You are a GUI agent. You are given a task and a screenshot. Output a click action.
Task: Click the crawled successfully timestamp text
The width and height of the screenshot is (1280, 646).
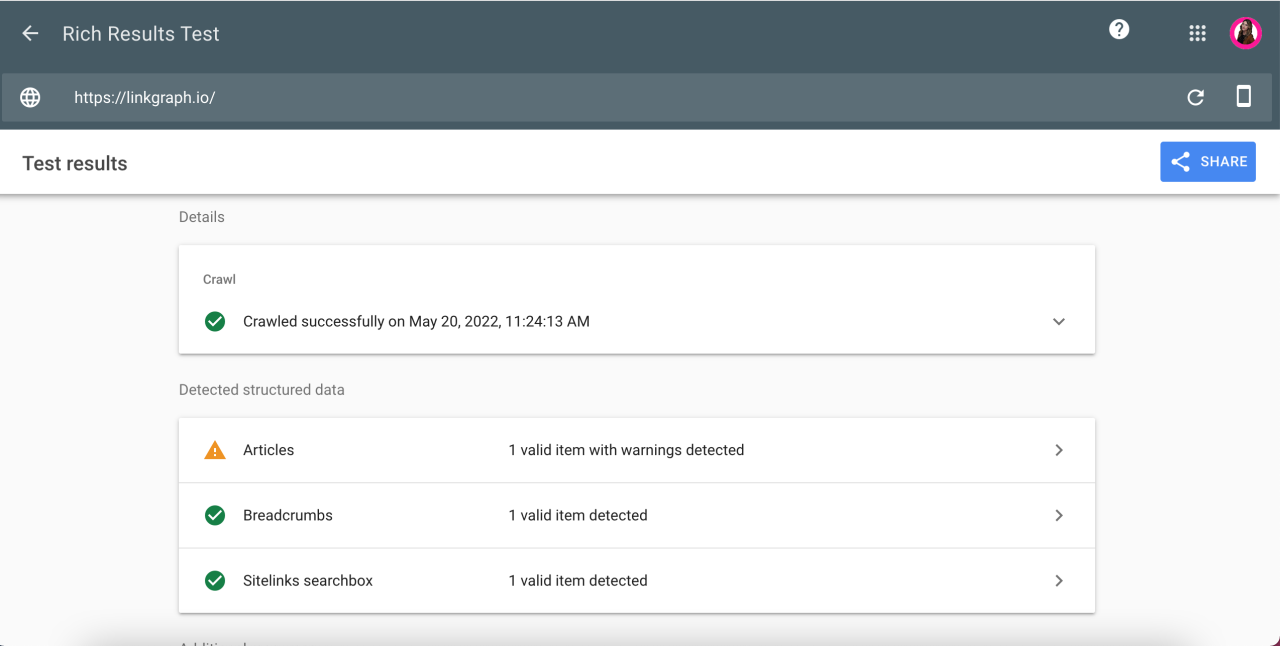(x=416, y=321)
